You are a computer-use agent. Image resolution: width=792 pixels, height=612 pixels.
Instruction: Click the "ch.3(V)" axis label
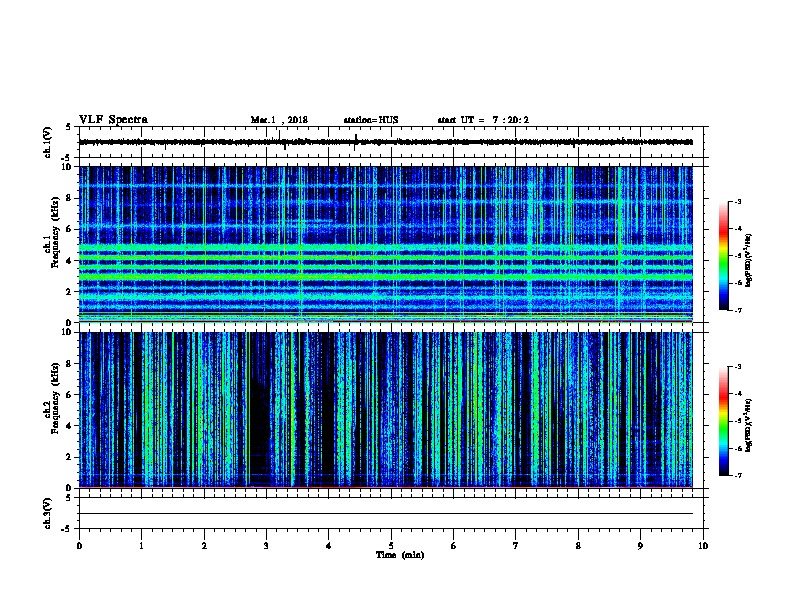click(48, 513)
